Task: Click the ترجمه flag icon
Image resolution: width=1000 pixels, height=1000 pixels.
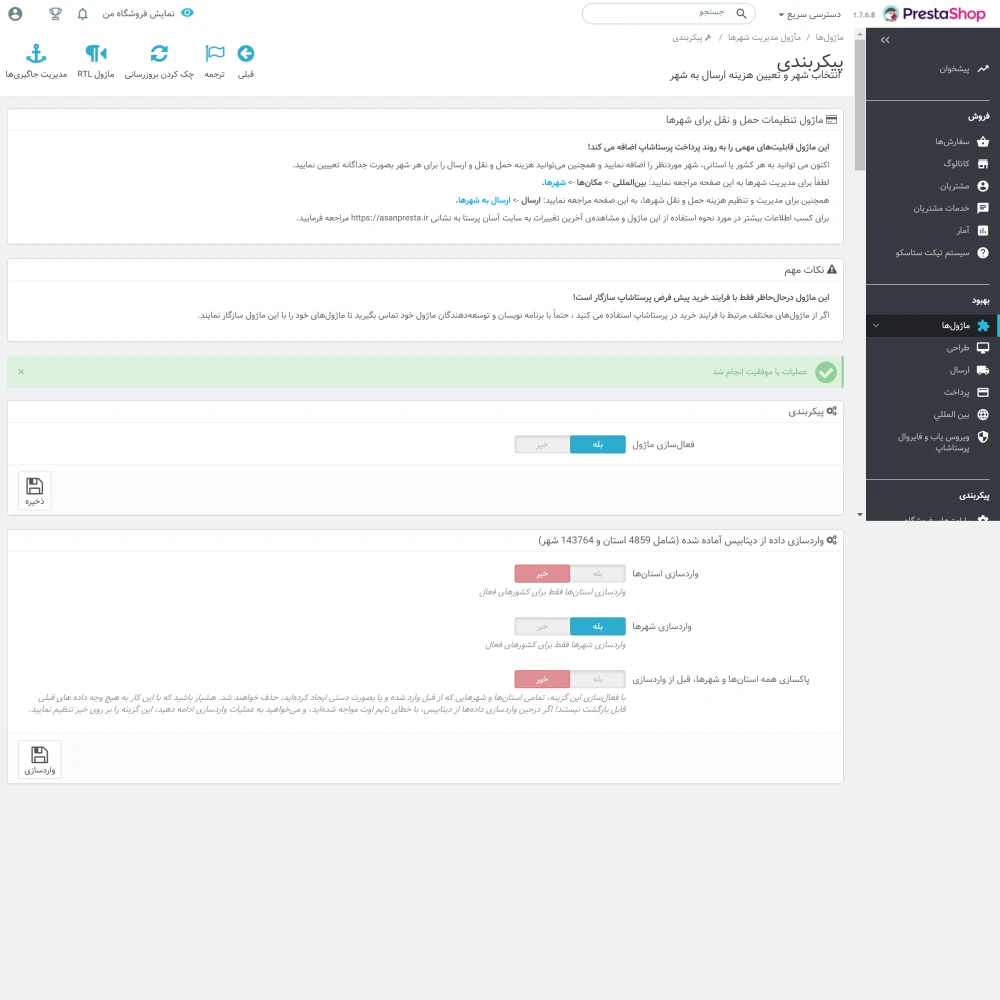Action: point(215,54)
